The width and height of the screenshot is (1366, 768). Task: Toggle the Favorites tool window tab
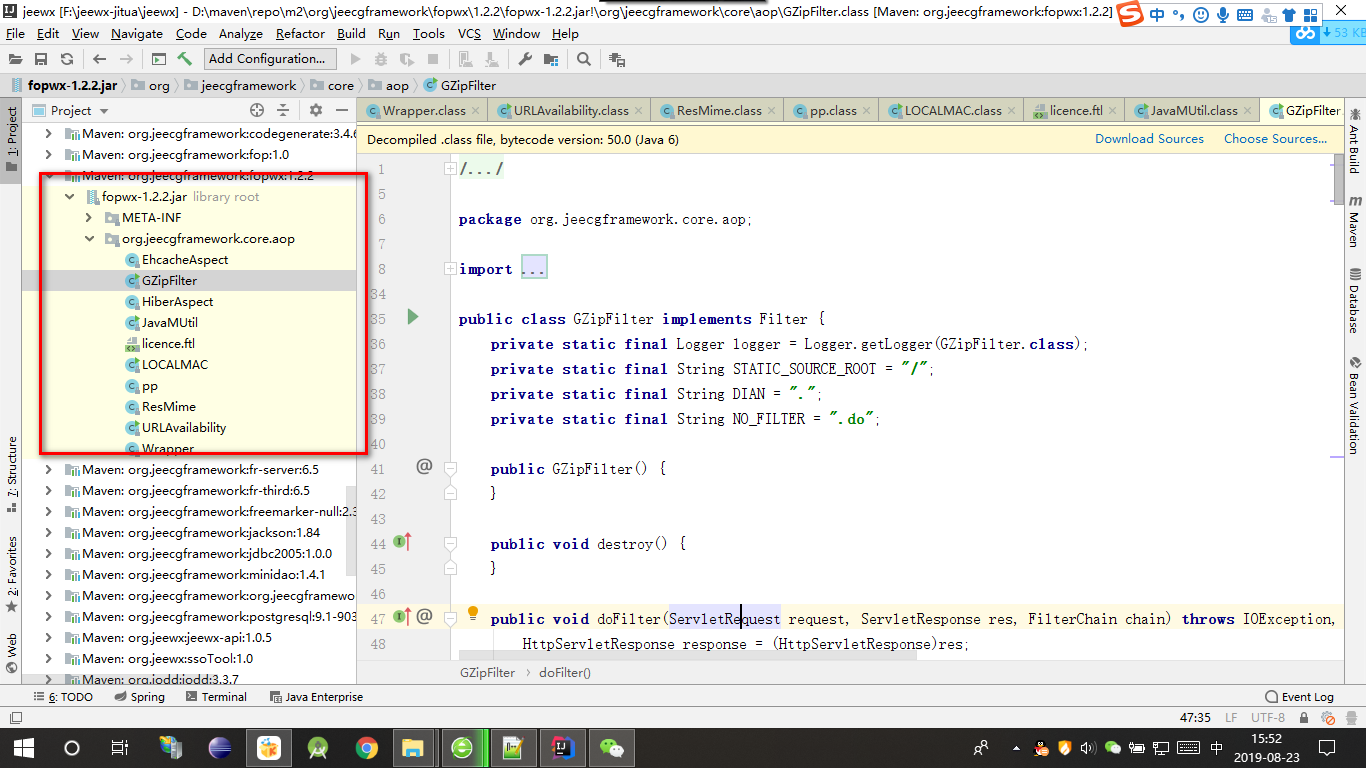coord(12,574)
